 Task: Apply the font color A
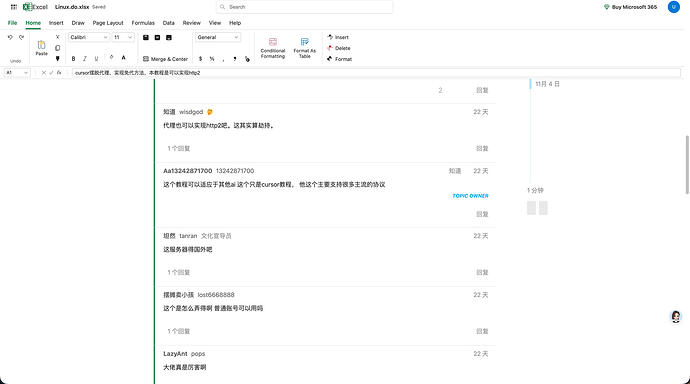coord(124,58)
